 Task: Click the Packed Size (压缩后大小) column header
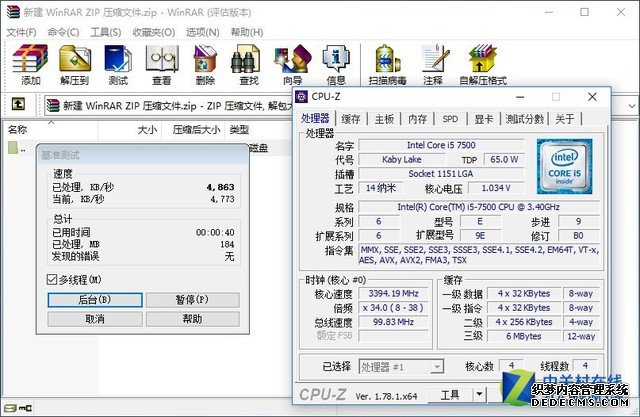tap(193, 130)
